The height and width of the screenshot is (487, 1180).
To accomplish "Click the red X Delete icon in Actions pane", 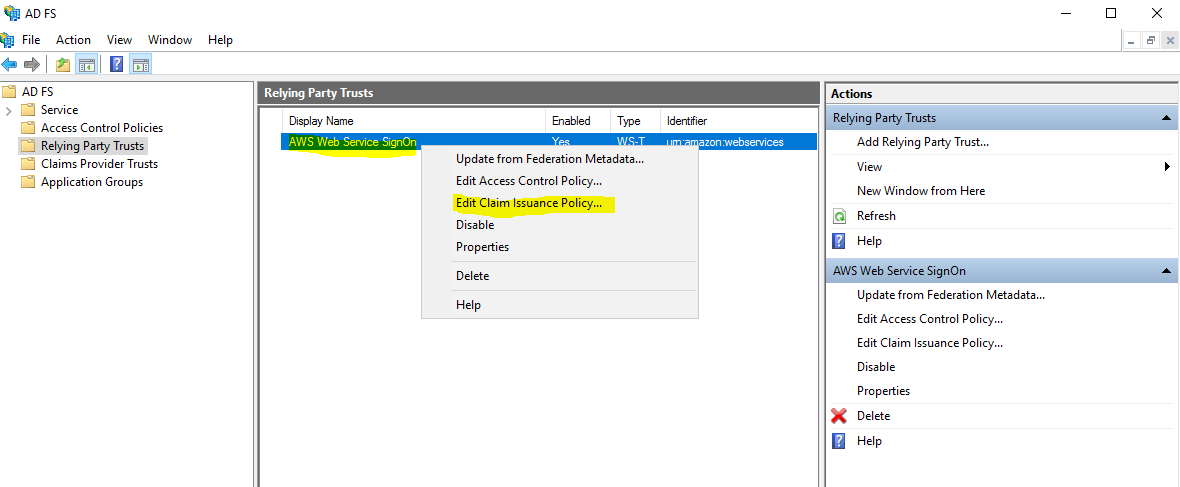I will click(840, 416).
